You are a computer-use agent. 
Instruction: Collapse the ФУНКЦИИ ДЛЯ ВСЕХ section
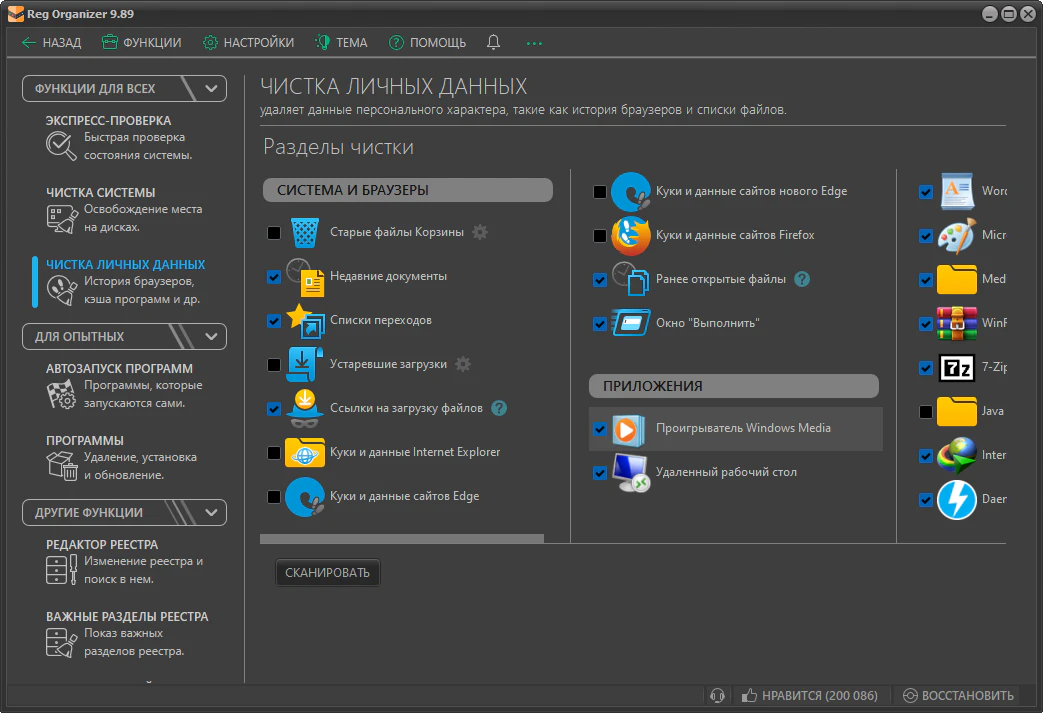[211, 89]
